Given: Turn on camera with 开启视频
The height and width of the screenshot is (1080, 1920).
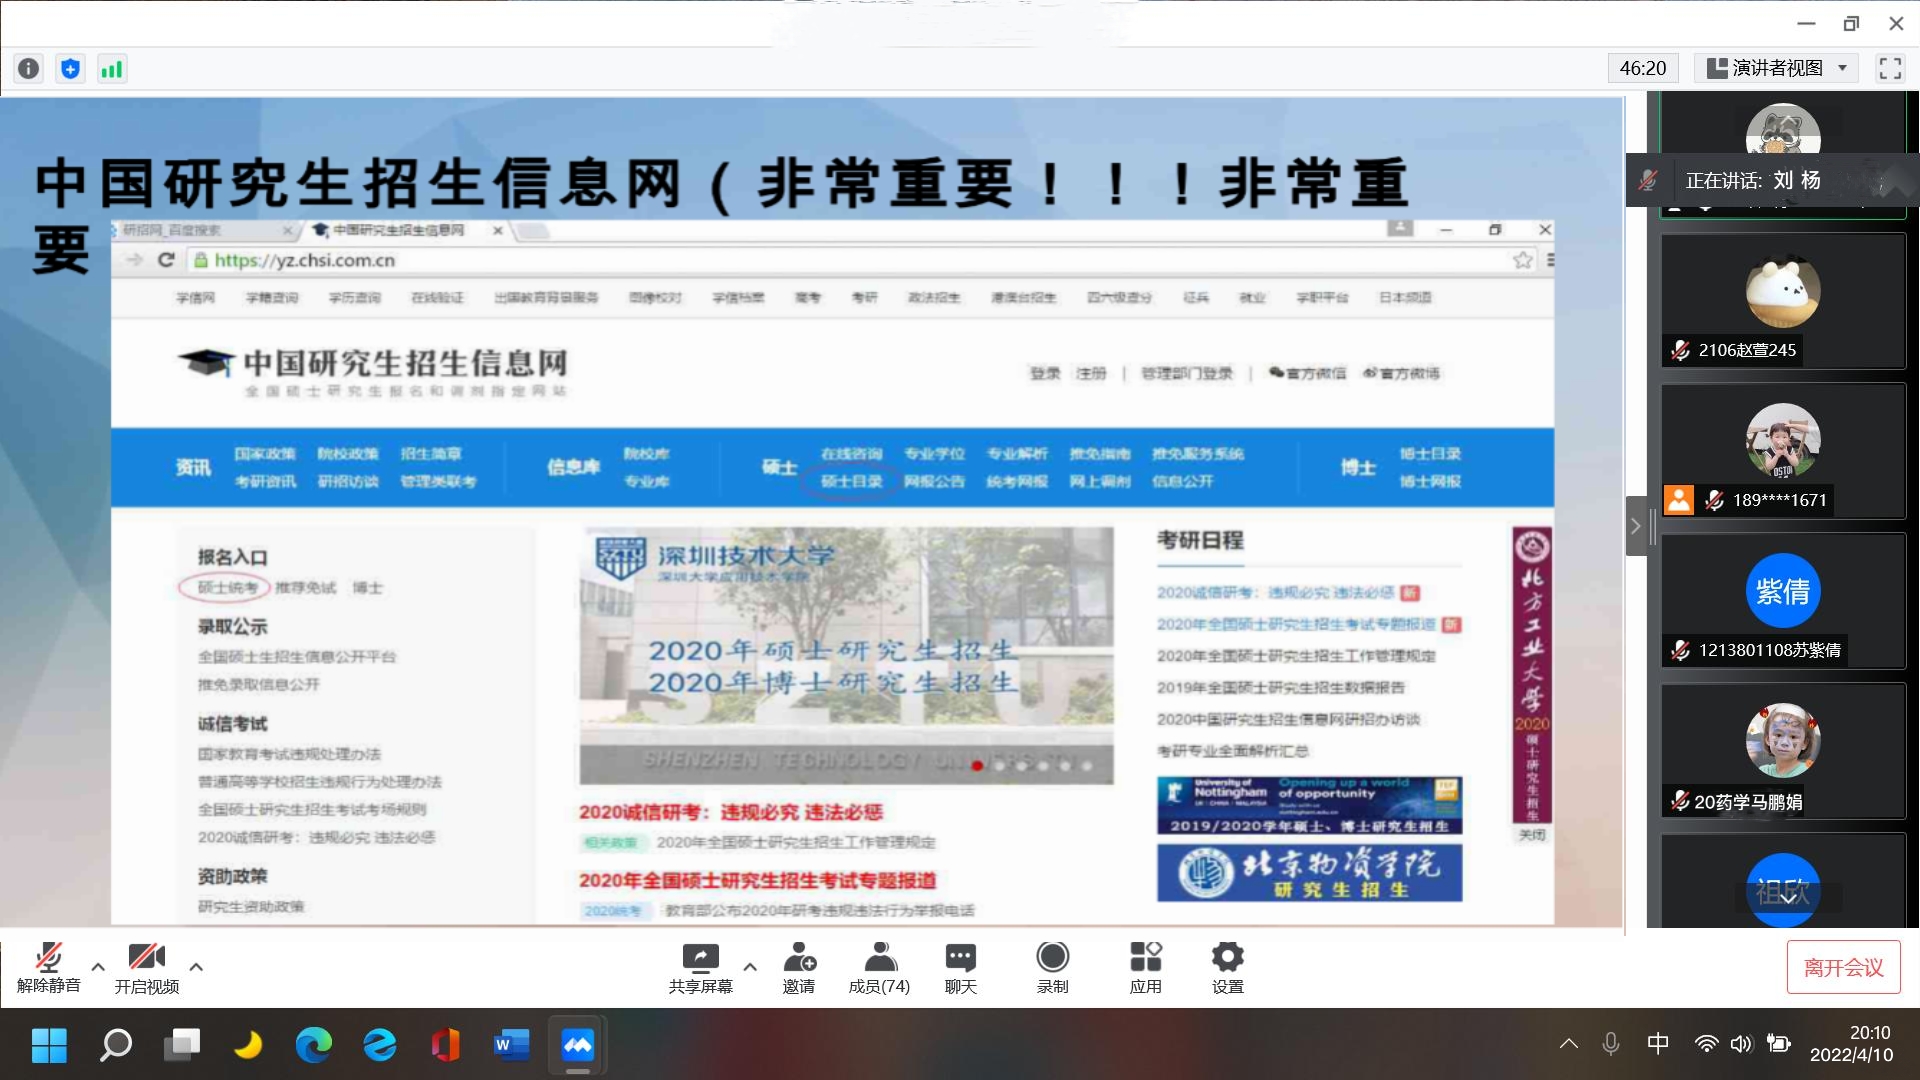Looking at the screenshot, I should pyautogui.click(x=146, y=968).
